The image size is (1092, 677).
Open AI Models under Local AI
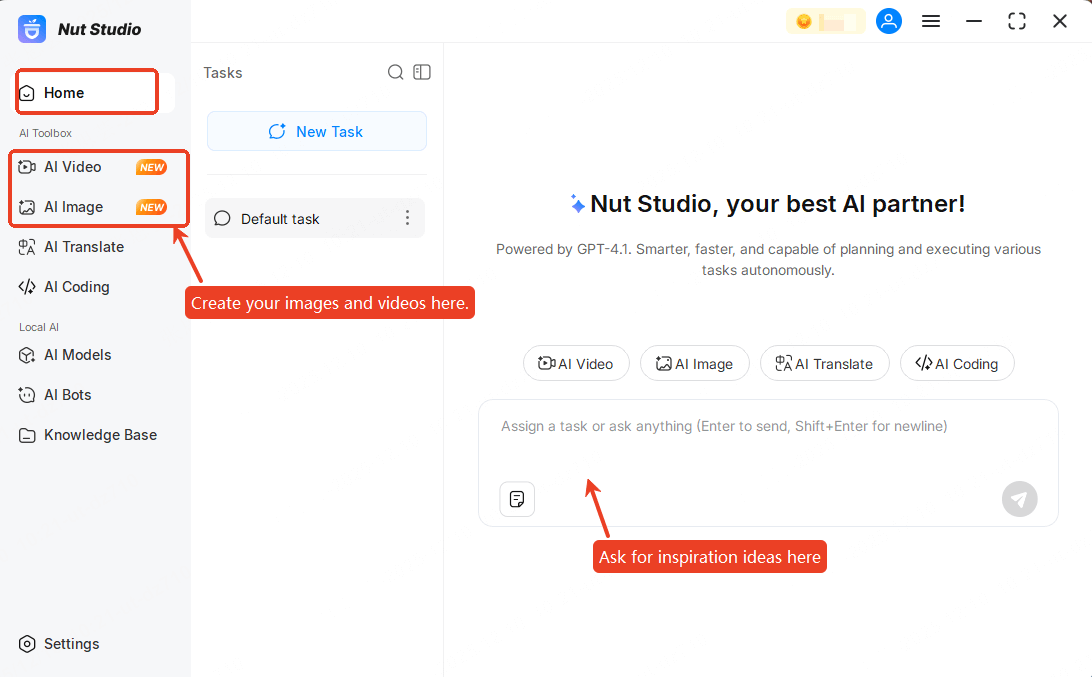pyautogui.click(x=76, y=355)
